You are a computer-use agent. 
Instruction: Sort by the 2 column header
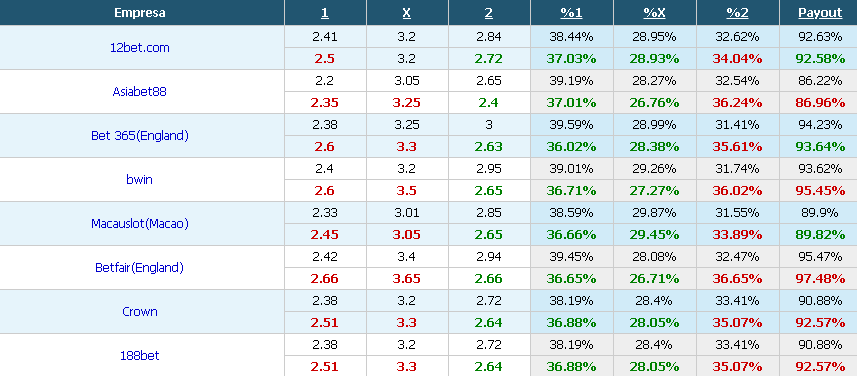pos(489,13)
